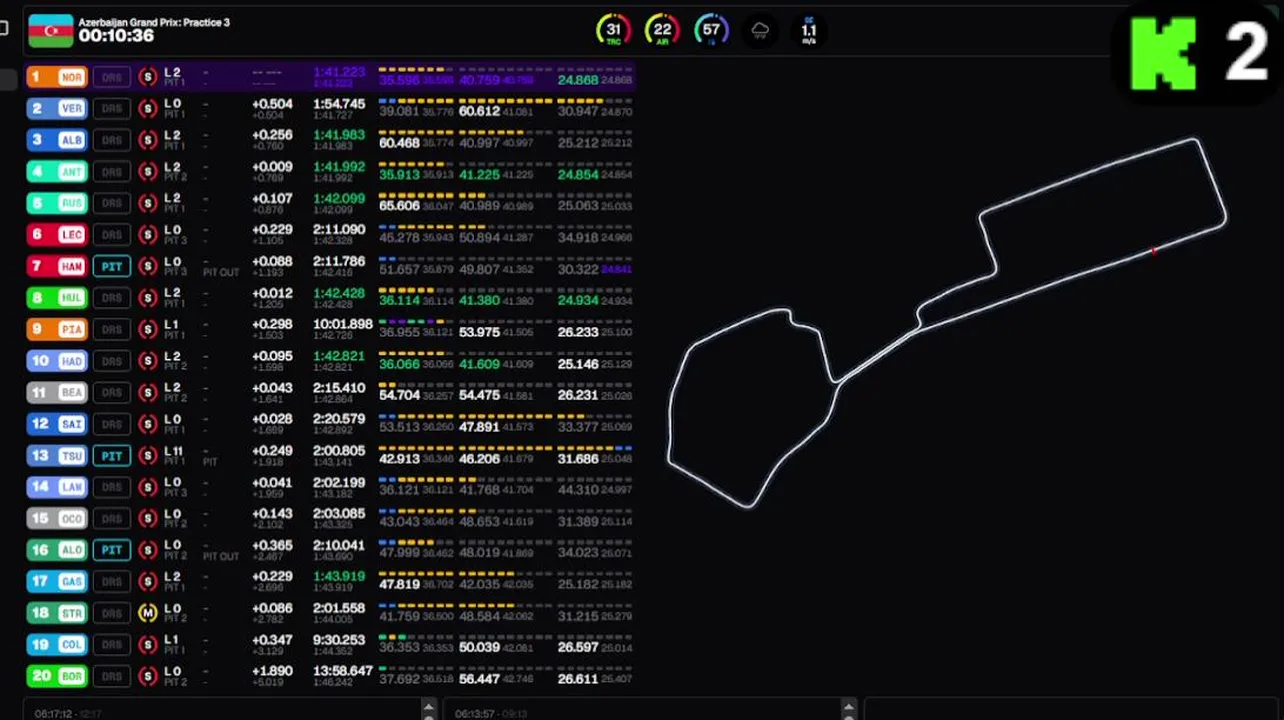The height and width of the screenshot is (720, 1284).
Task: Click the PIT status box for ALO
Action: 112,550
